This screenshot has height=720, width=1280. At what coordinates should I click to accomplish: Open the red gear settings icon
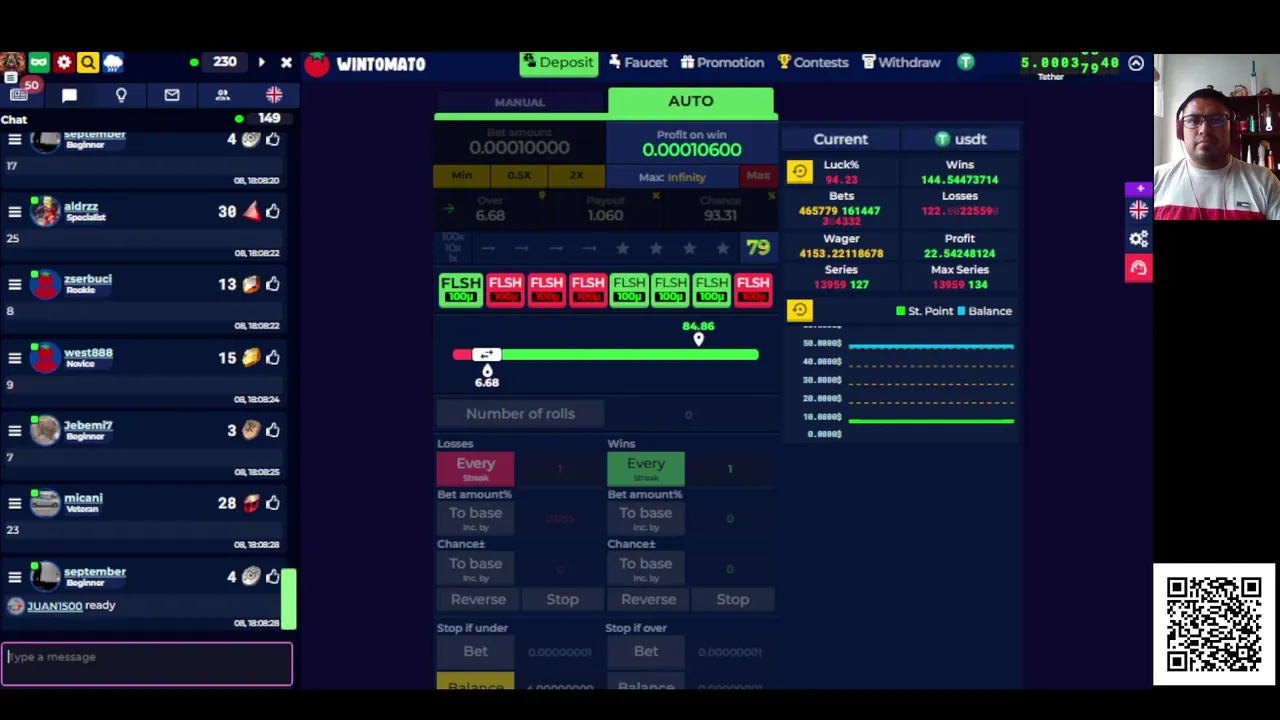point(64,63)
